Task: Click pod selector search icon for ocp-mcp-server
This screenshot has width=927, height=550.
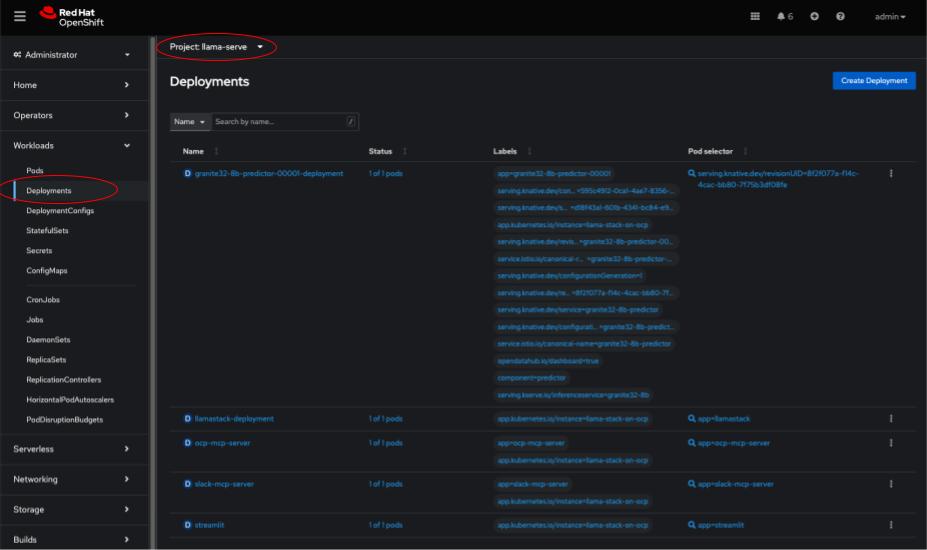Action: point(692,443)
